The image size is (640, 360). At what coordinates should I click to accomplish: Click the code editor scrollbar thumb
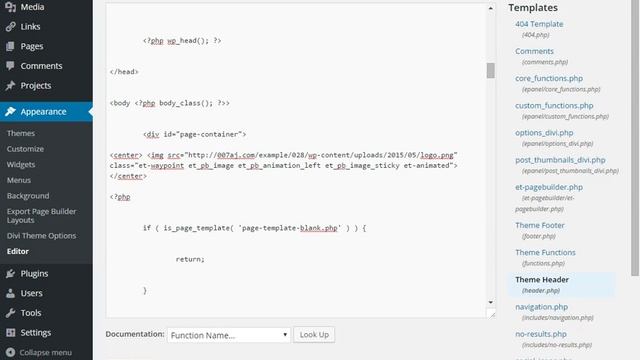491,70
